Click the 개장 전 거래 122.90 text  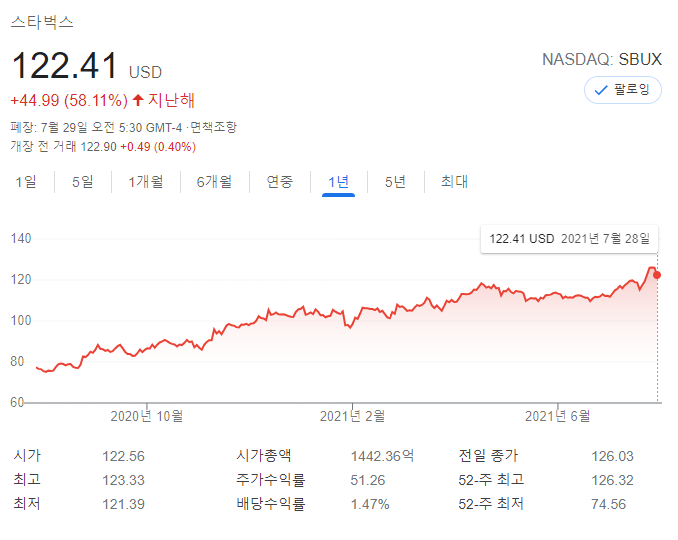(64, 147)
